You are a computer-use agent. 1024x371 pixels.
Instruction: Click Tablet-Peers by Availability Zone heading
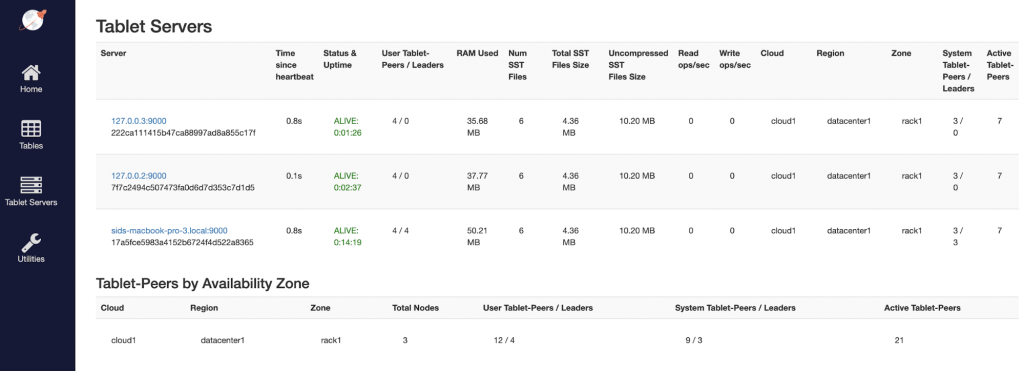(x=202, y=283)
